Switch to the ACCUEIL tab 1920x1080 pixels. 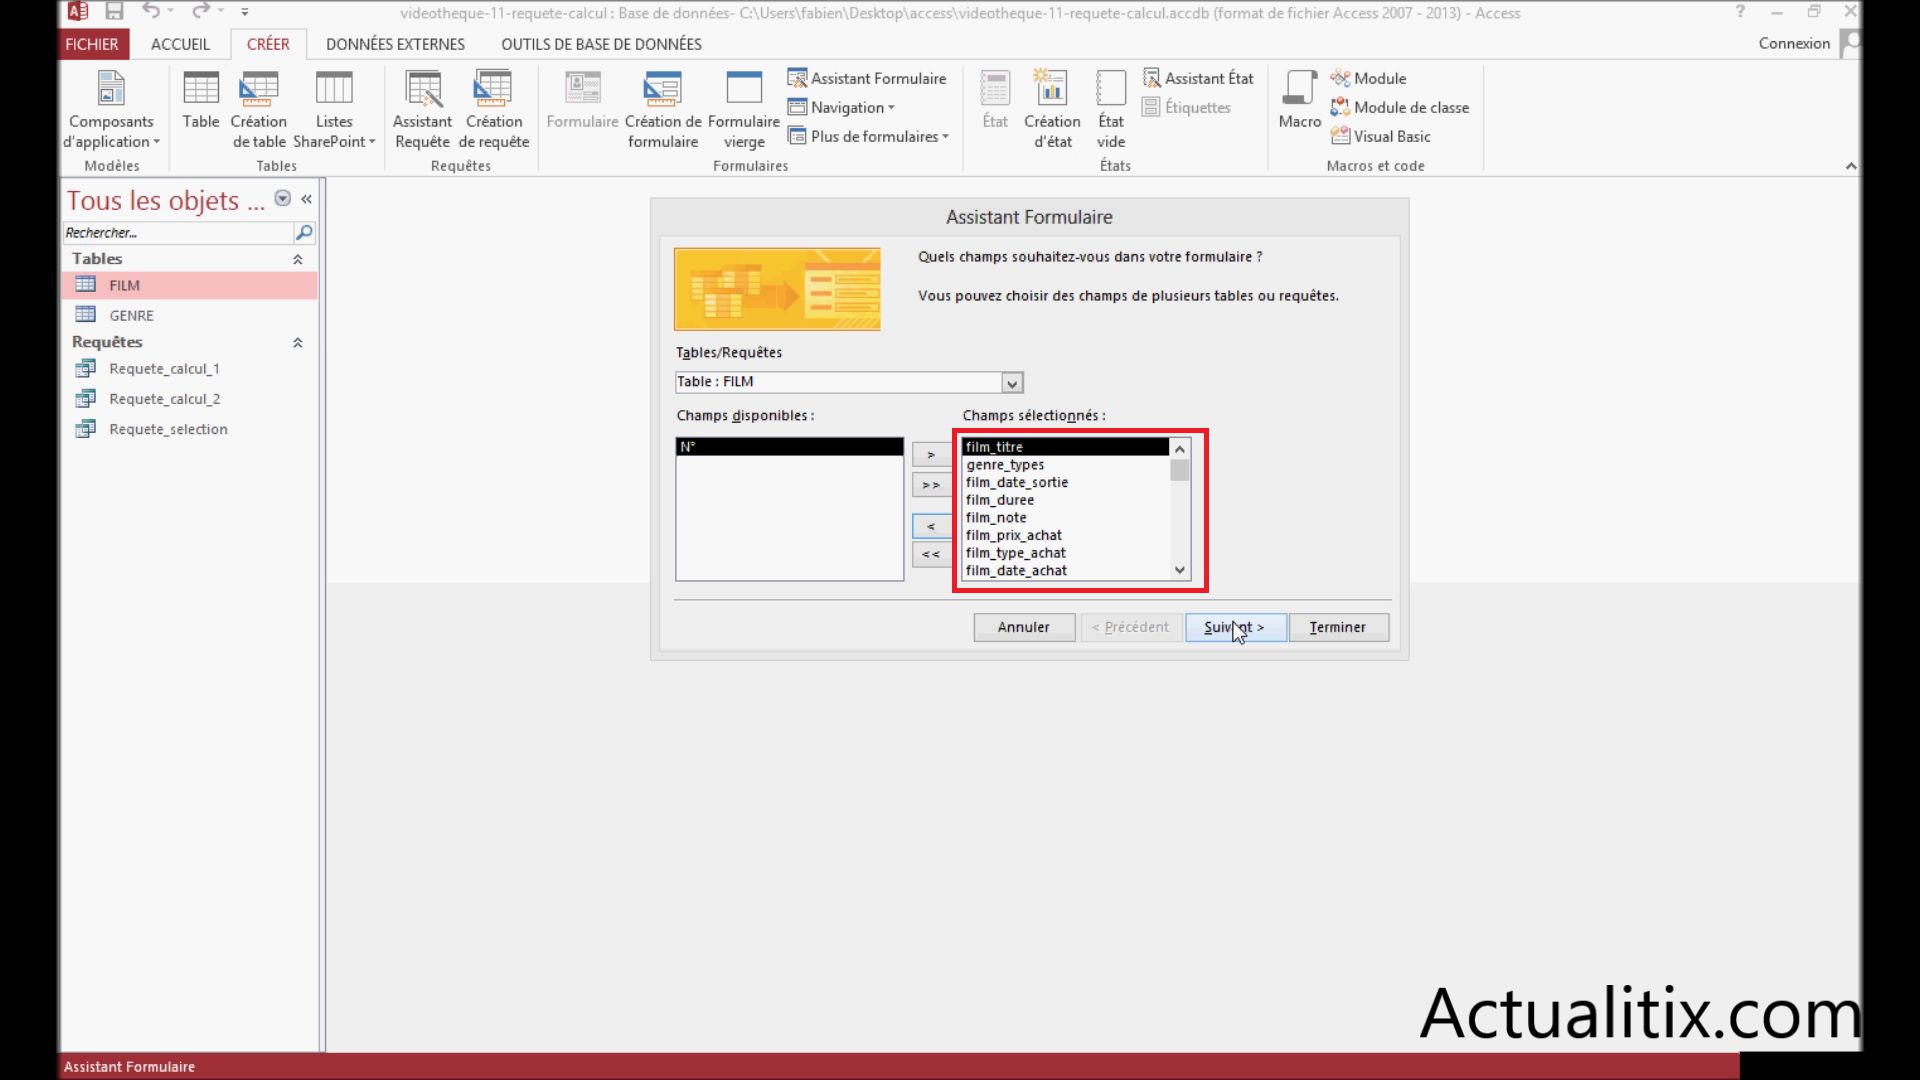pos(180,44)
